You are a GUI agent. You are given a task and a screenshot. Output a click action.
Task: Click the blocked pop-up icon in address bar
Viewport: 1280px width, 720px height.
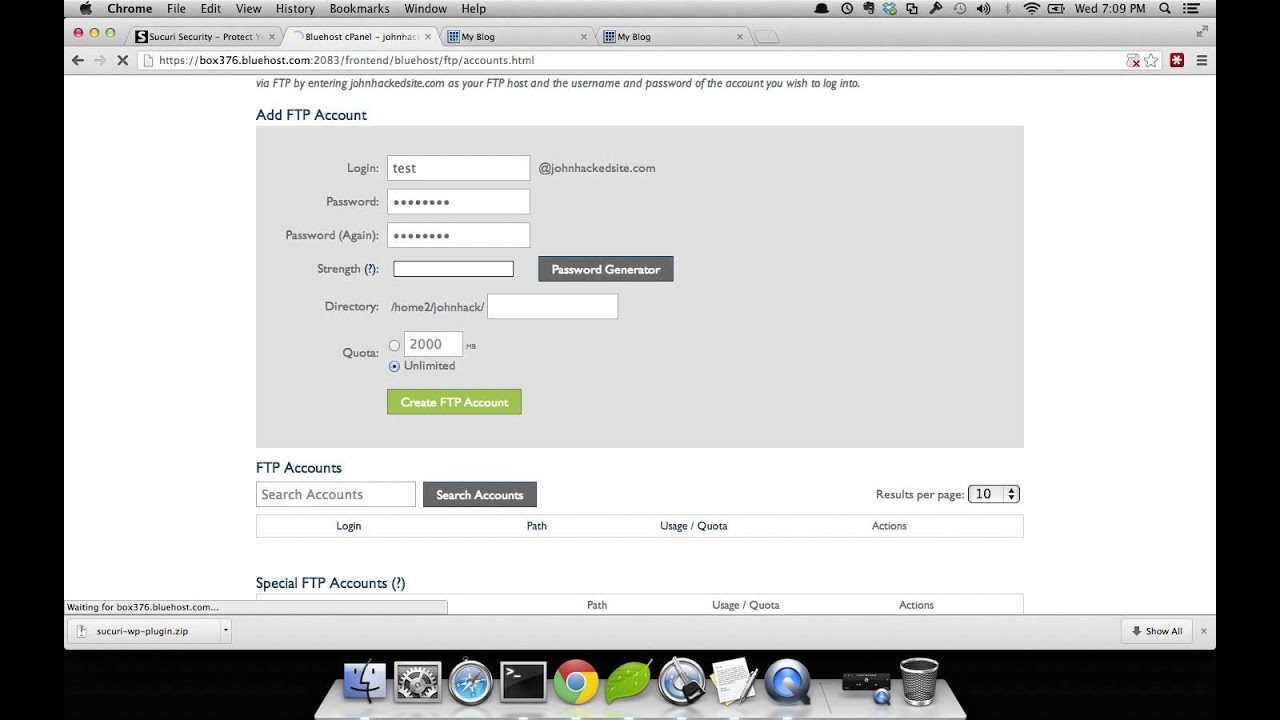(1133, 60)
